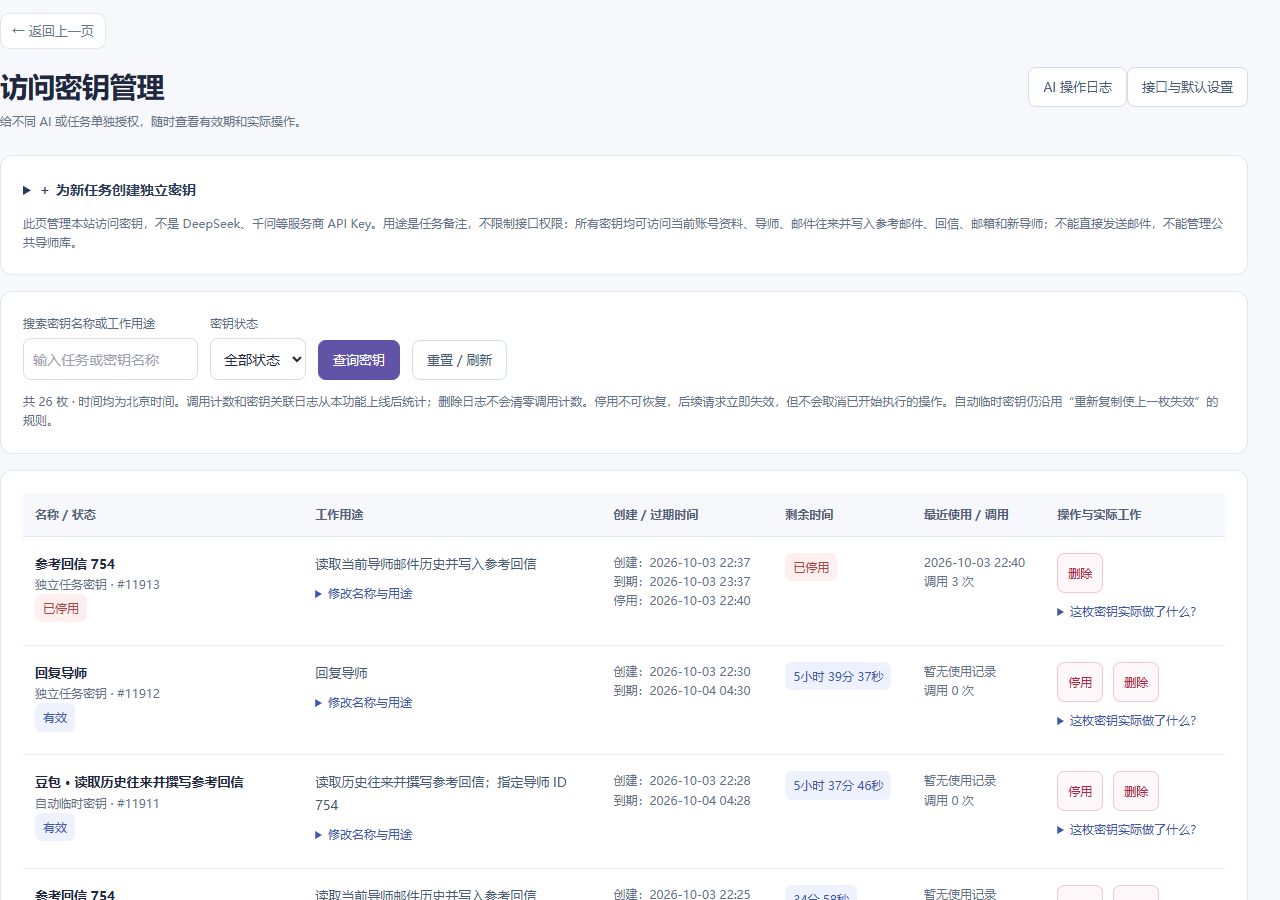Image resolution: width=1280 pixels, height=900 pixels.
Task: Click the 调用 3 次 call count
Action: click(x=951, y=582)
